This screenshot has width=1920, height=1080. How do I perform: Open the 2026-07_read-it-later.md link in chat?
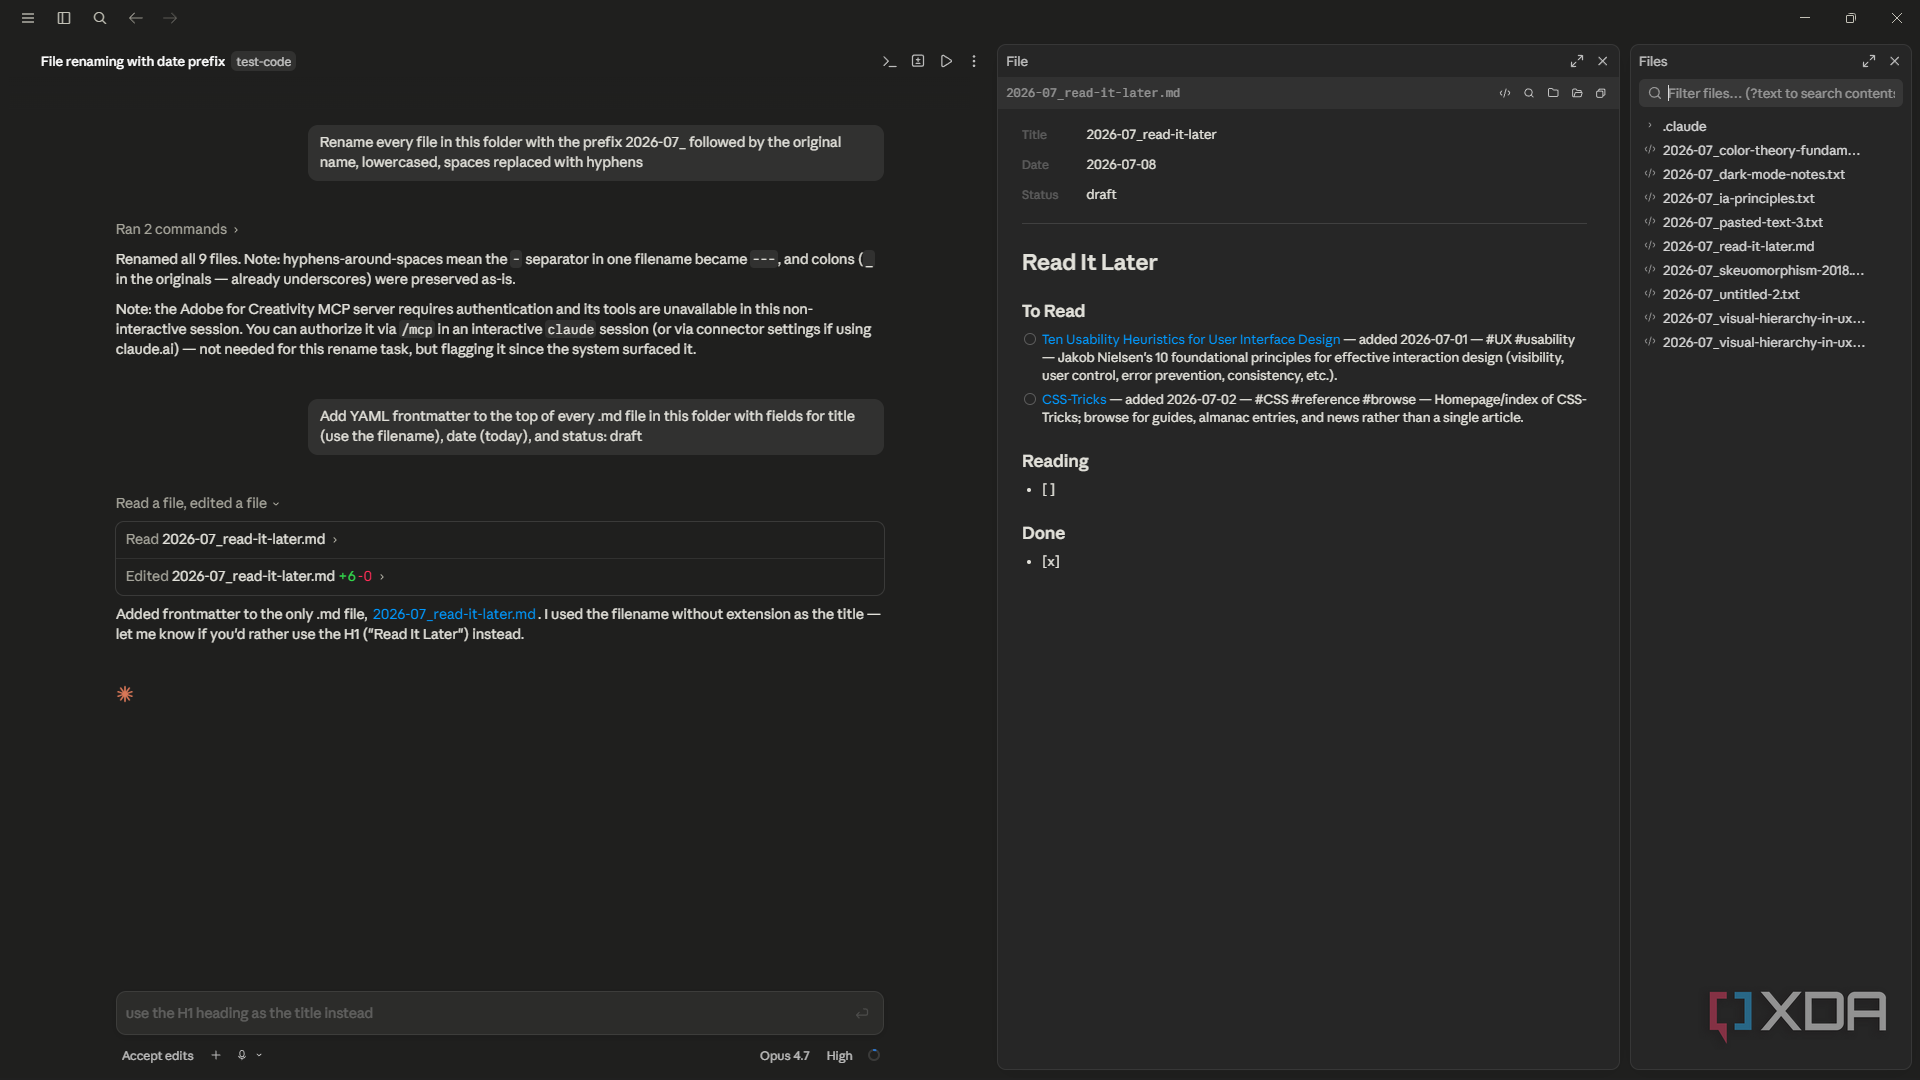click(x=454, y=614)
